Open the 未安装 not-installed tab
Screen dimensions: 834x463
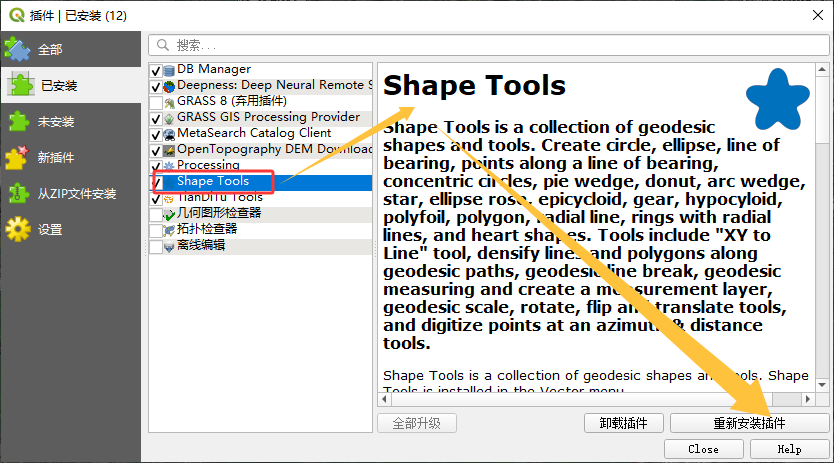(x=71, y=121)
